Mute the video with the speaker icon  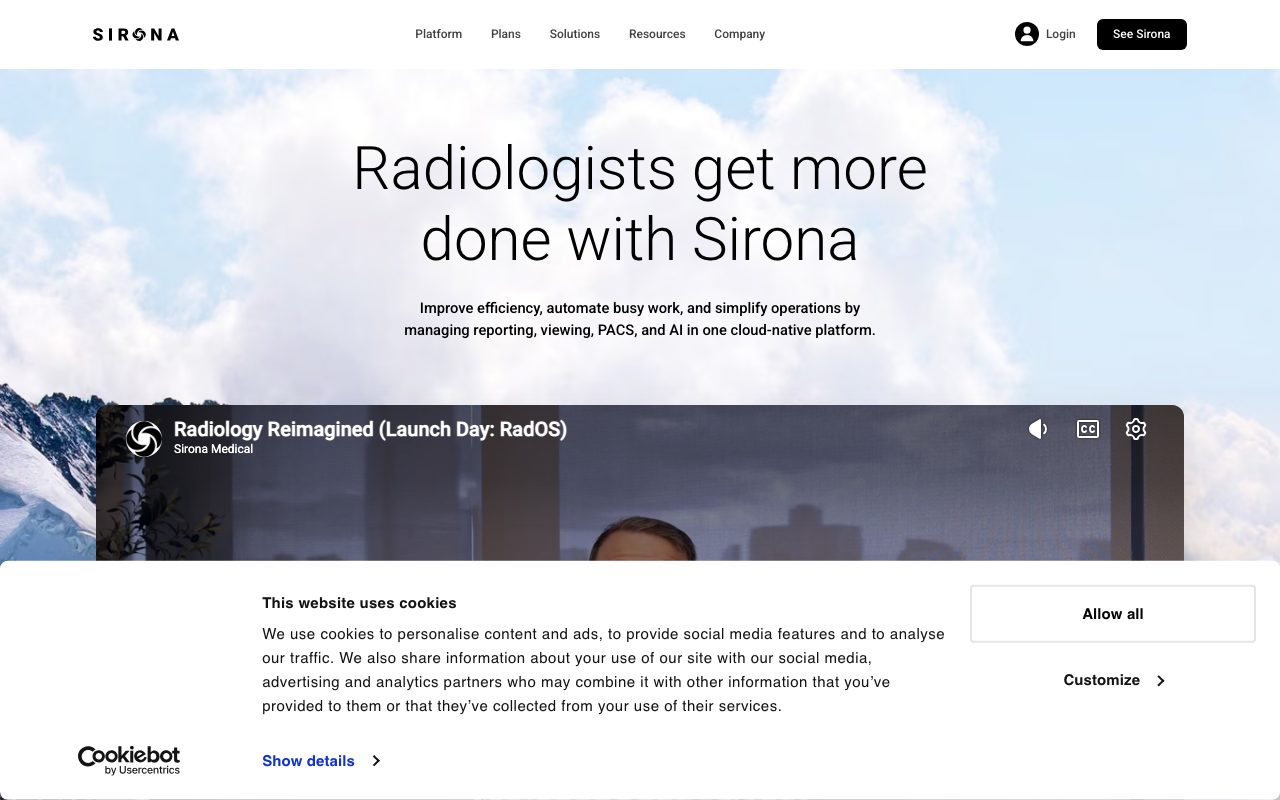(x=1038, y=429)
